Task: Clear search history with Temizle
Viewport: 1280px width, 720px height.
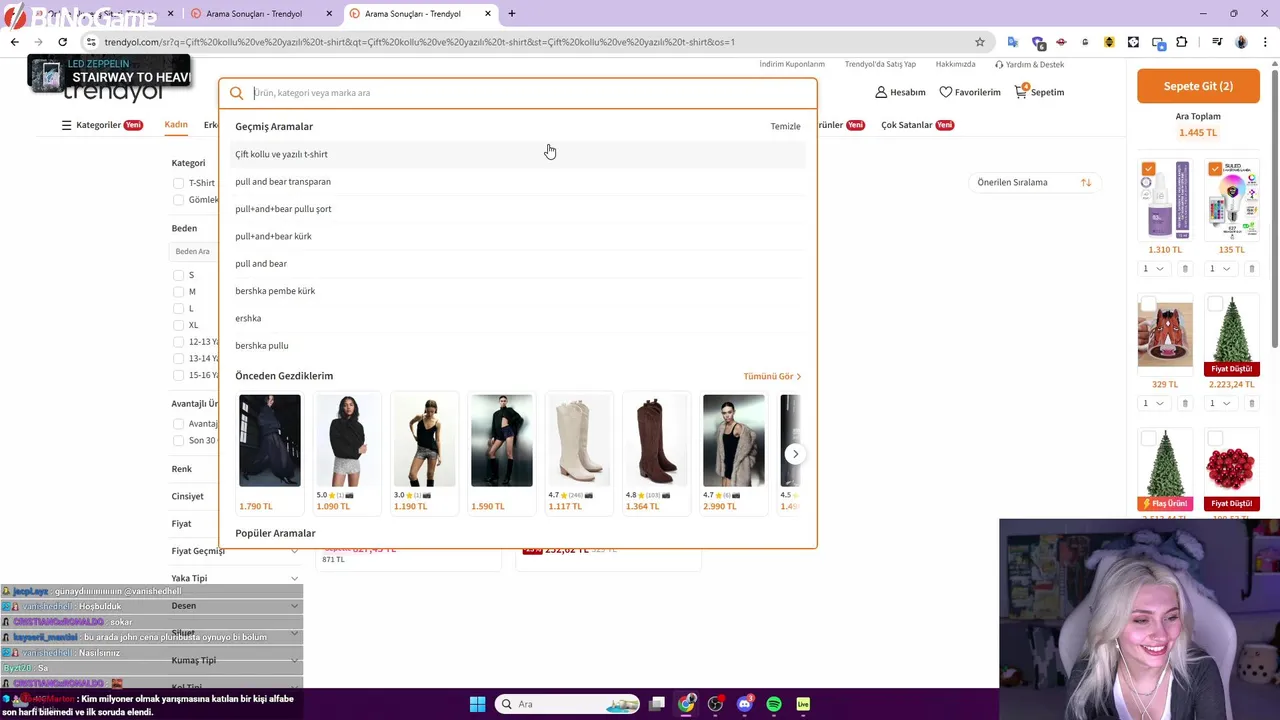Action: [785, 127]
